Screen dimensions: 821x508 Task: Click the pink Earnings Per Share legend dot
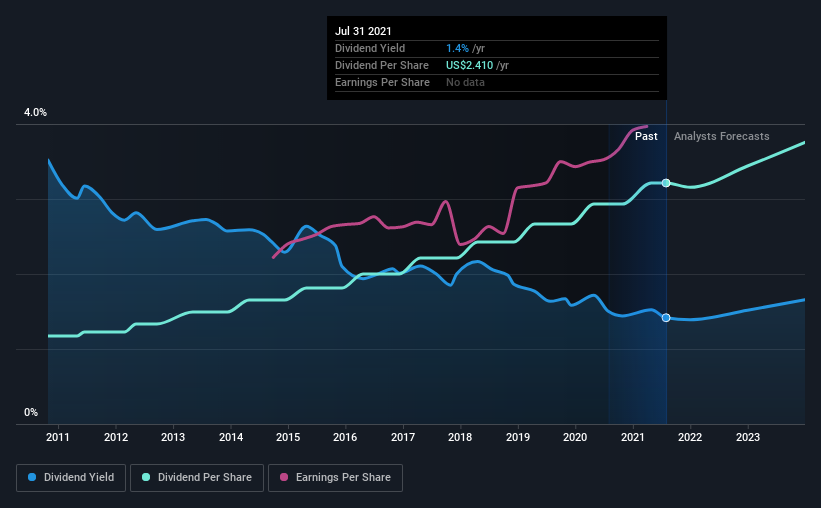click(x=284, y=477)
